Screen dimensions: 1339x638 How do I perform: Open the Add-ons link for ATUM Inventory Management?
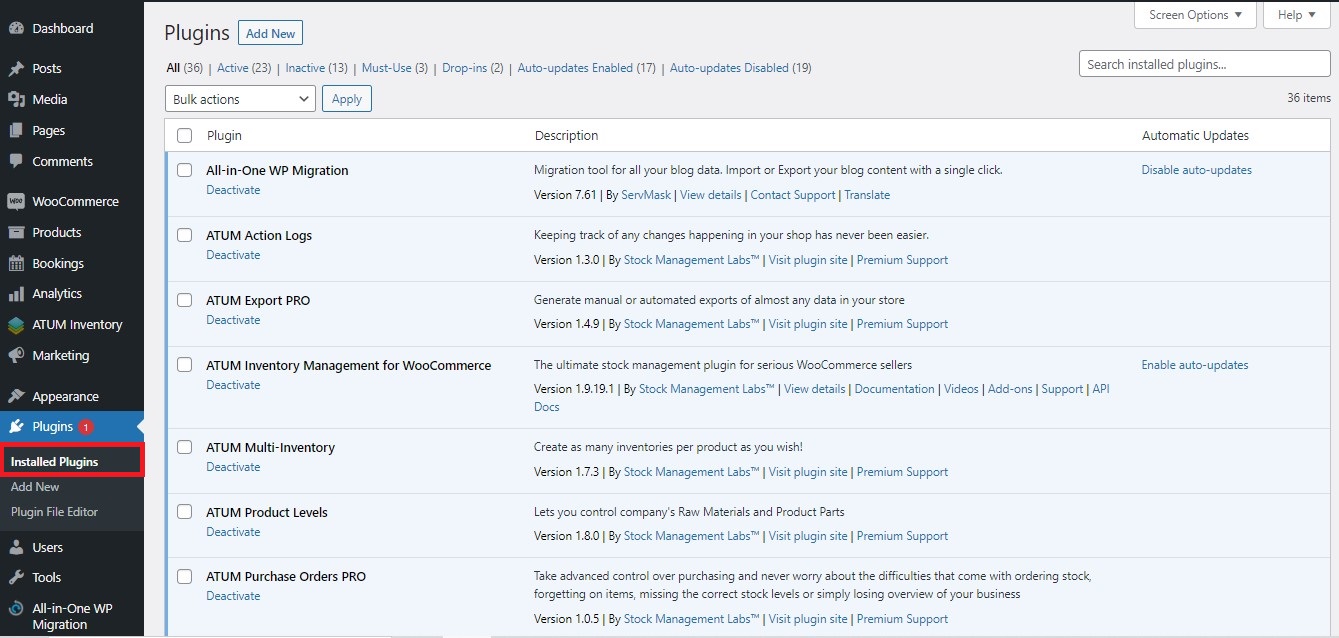pos(1010,389)
